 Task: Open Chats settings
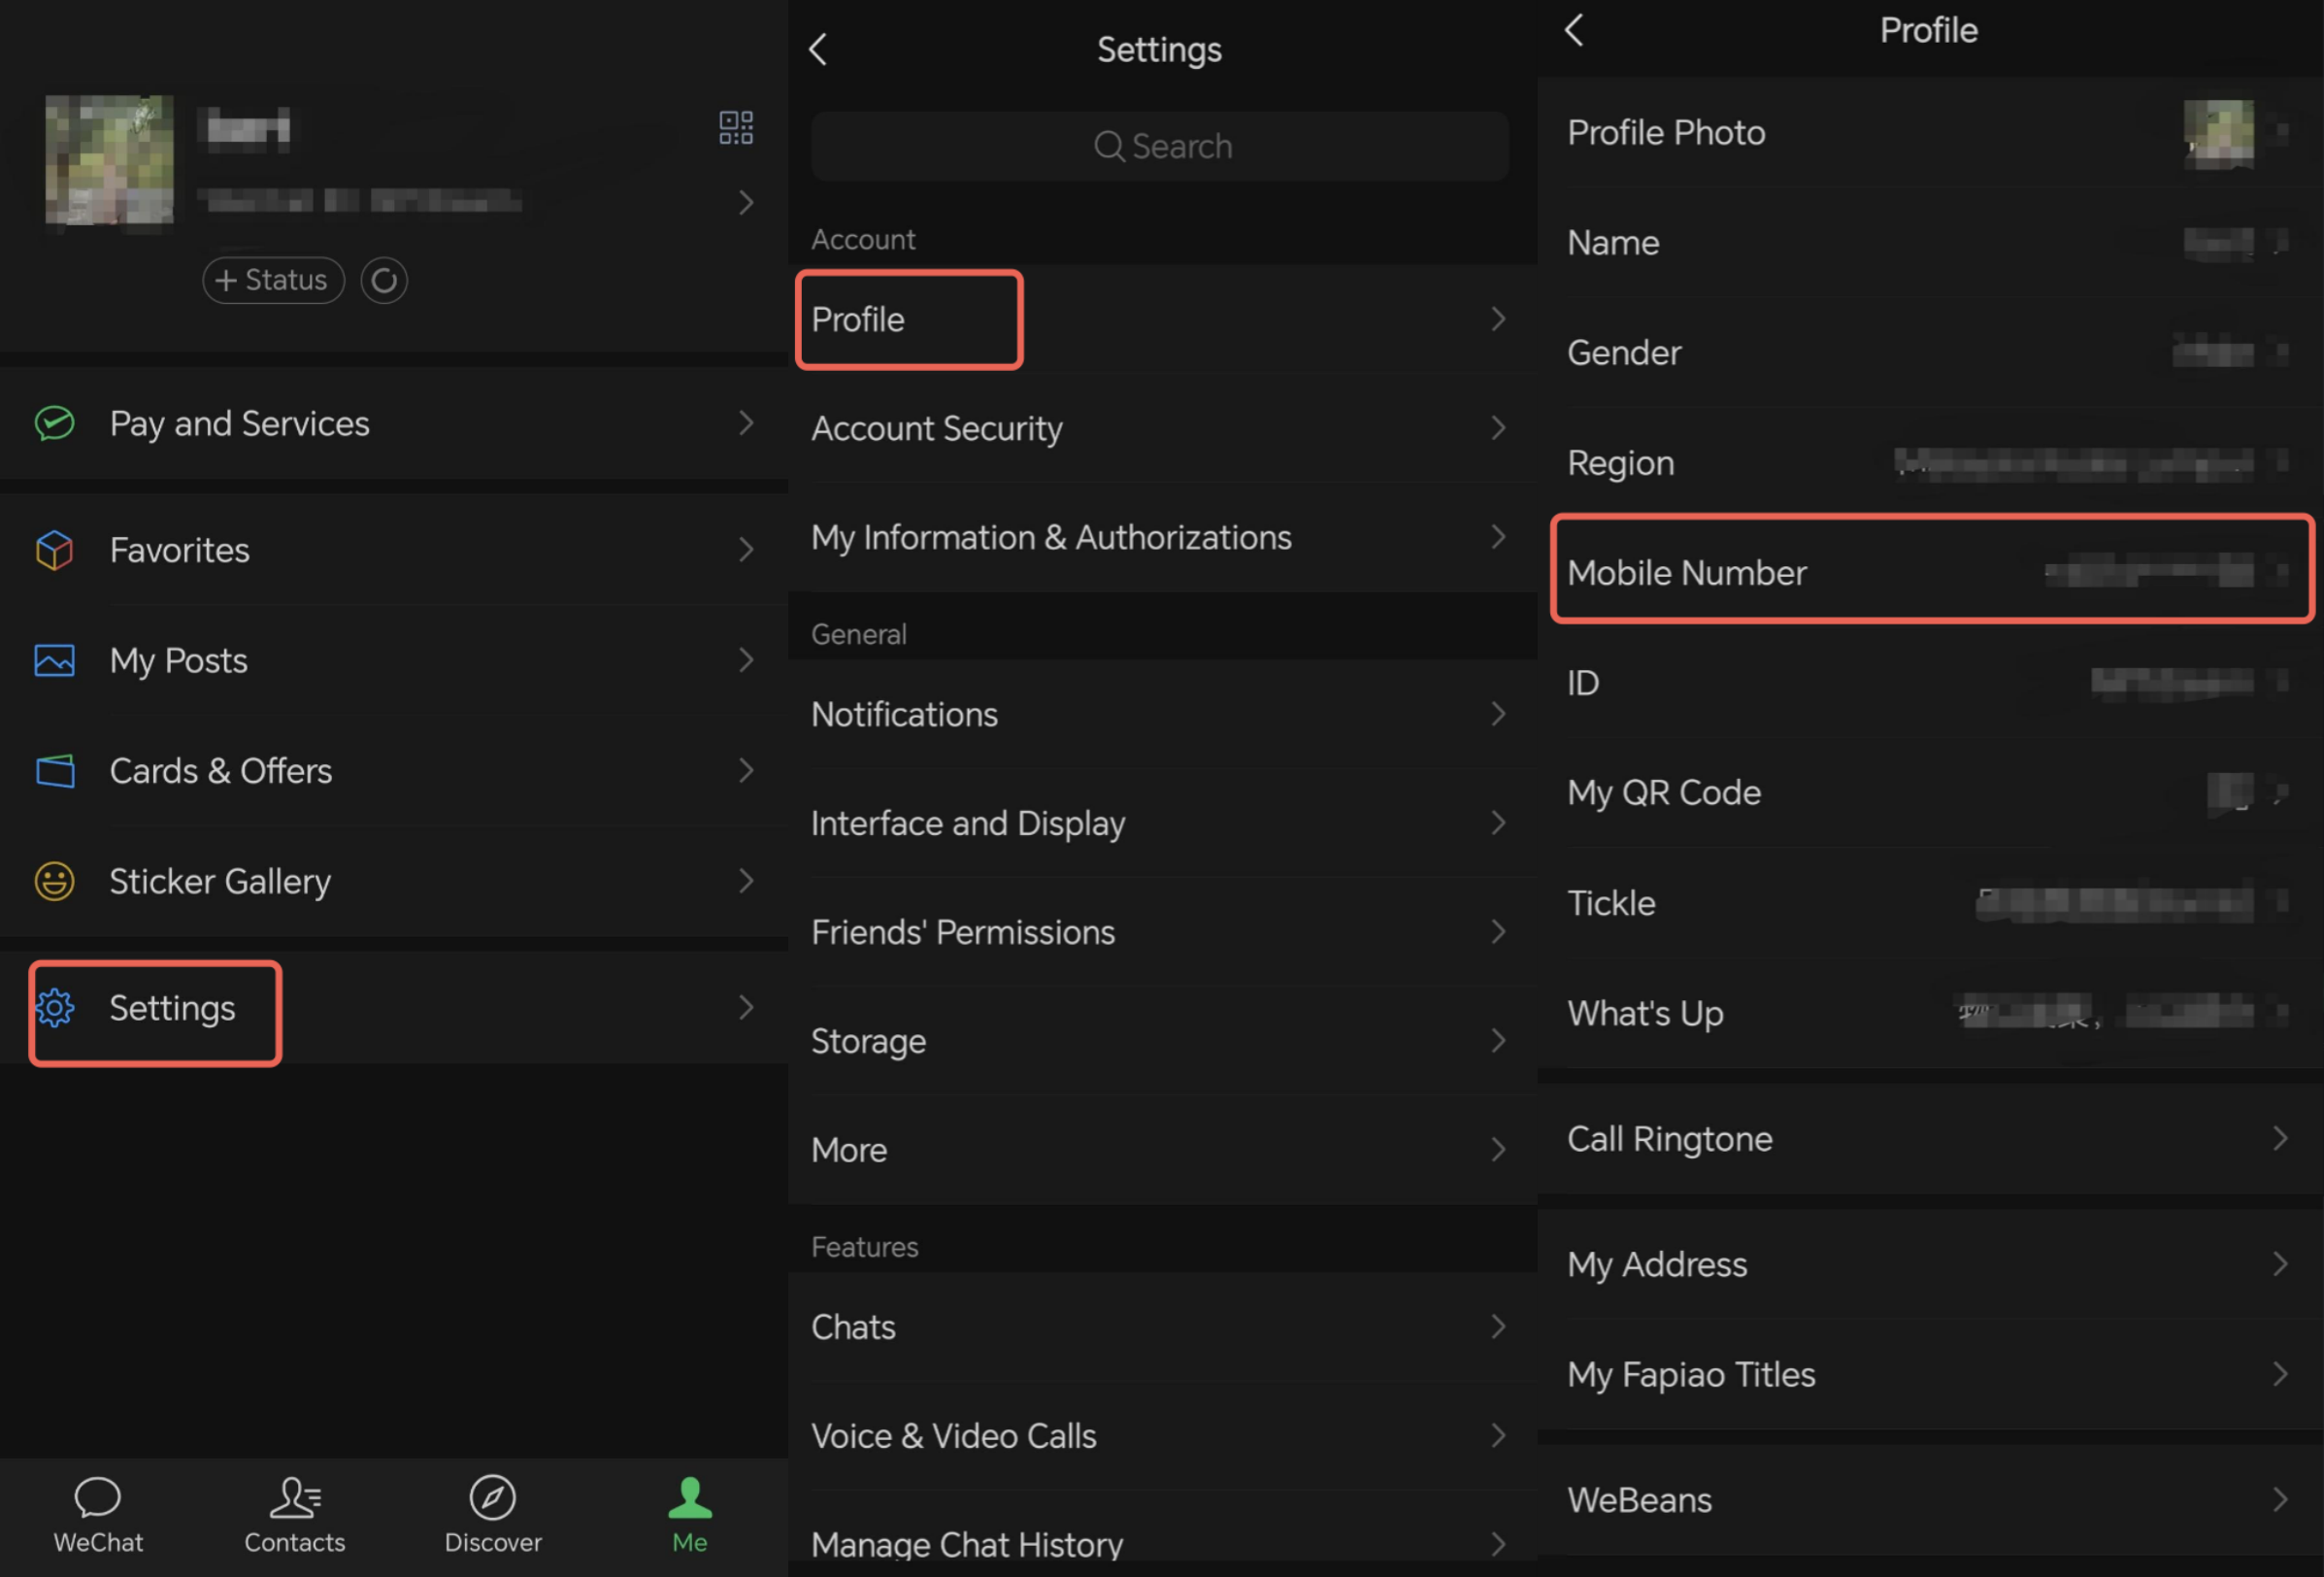[x=1162, y=1327]
